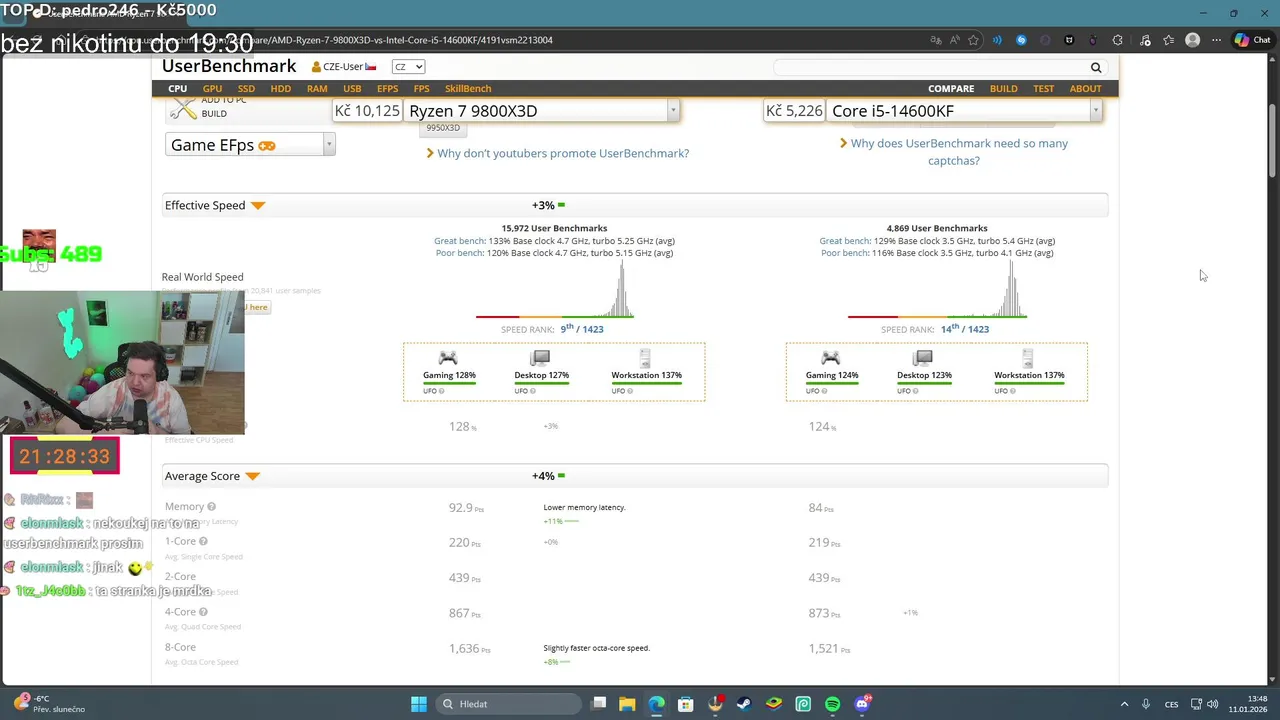
Task: Select the USB menu tab
Action: pos(352,89)
